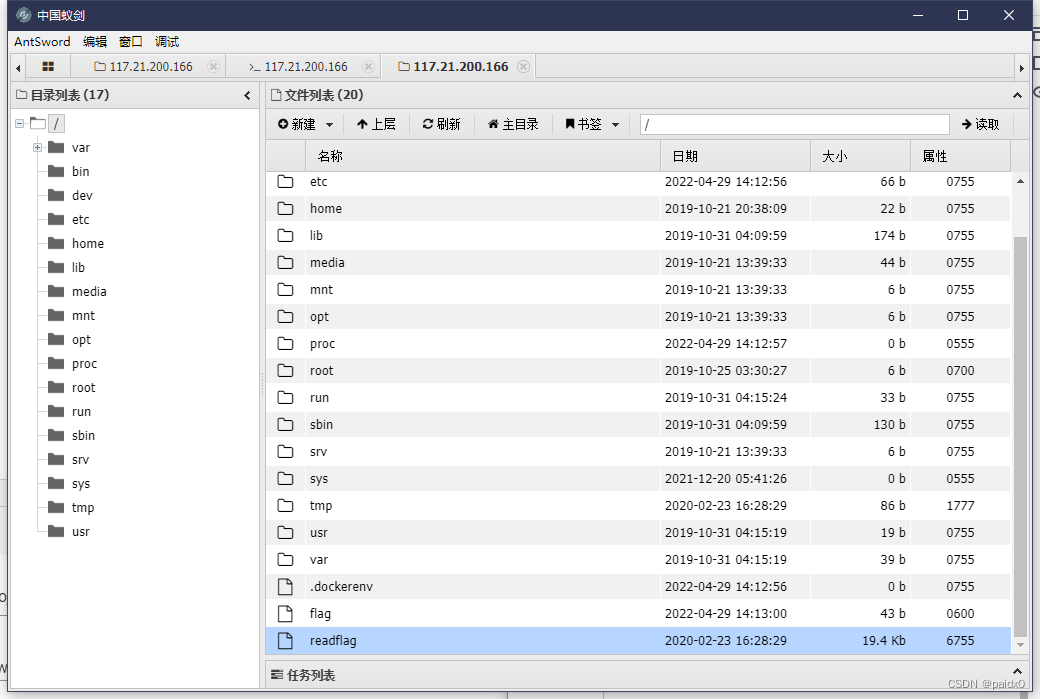Click the .dockerenv file icon
1040x699 pixels.
tap(285, 586)
